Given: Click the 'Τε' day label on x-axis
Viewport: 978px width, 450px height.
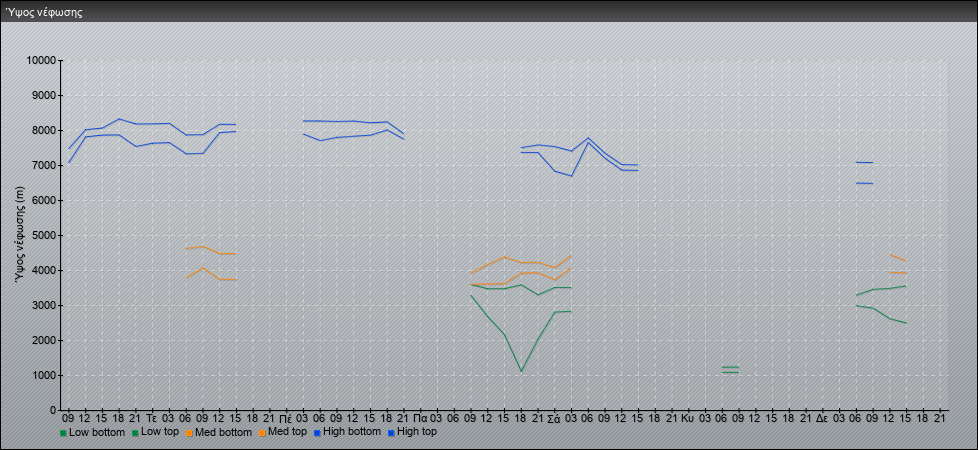Looking at the screenshot, I should pyautogui.click(x=152, y=418).
